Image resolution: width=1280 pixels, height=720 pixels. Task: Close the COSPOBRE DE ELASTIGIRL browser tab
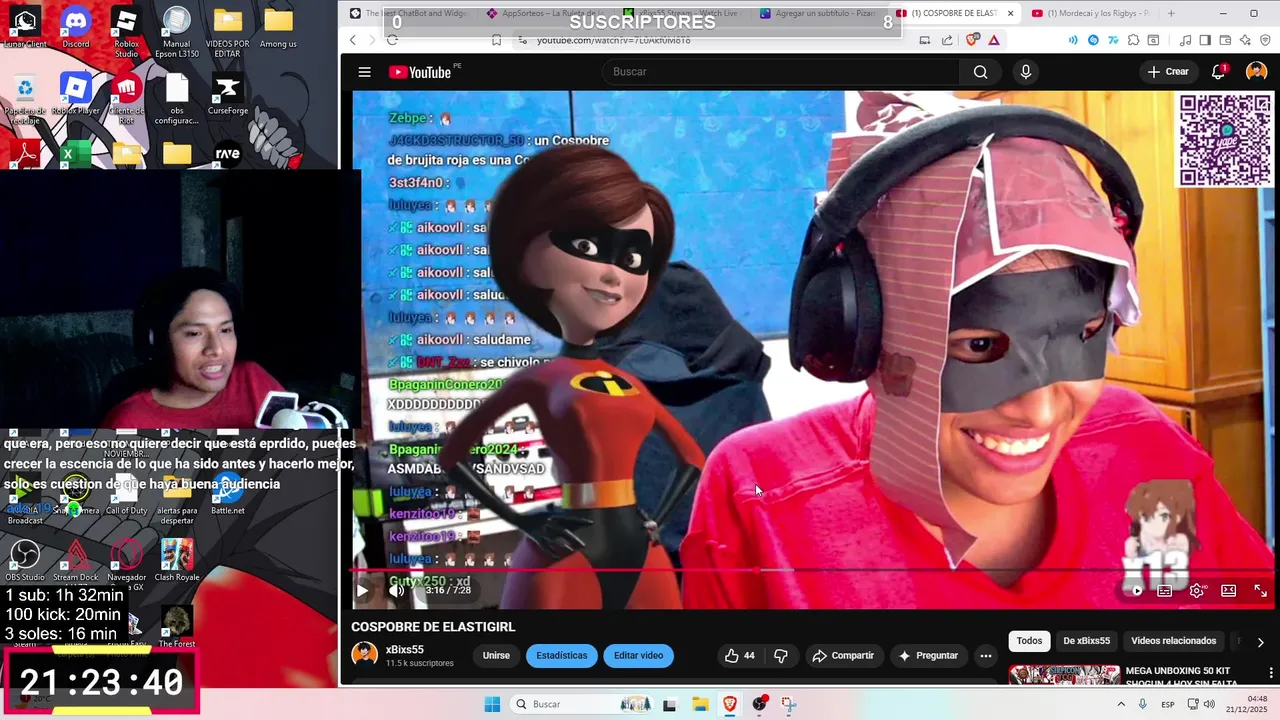tap(1010, 14)
